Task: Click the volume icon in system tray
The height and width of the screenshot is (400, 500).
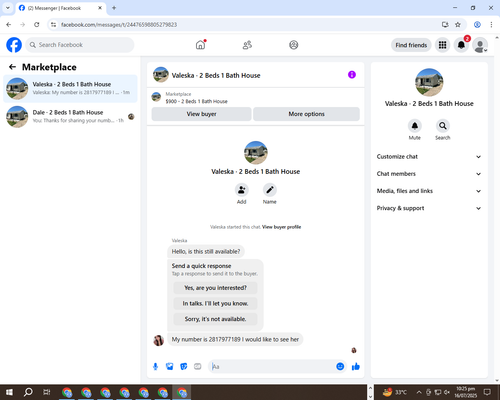Action: (447, 392)
